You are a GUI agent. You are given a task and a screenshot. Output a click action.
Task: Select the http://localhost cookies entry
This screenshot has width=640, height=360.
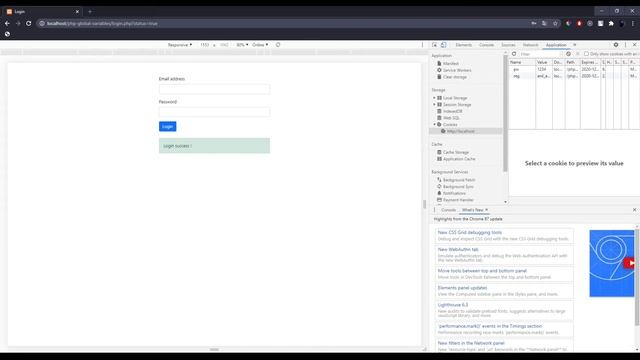(460, 131)
